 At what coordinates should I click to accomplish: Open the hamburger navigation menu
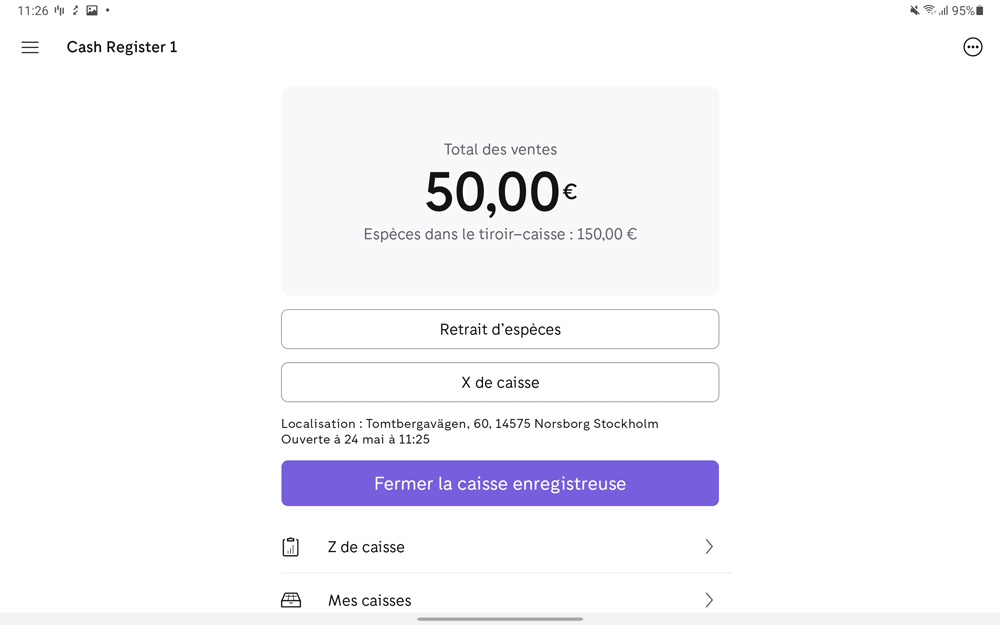pos(30,47)
